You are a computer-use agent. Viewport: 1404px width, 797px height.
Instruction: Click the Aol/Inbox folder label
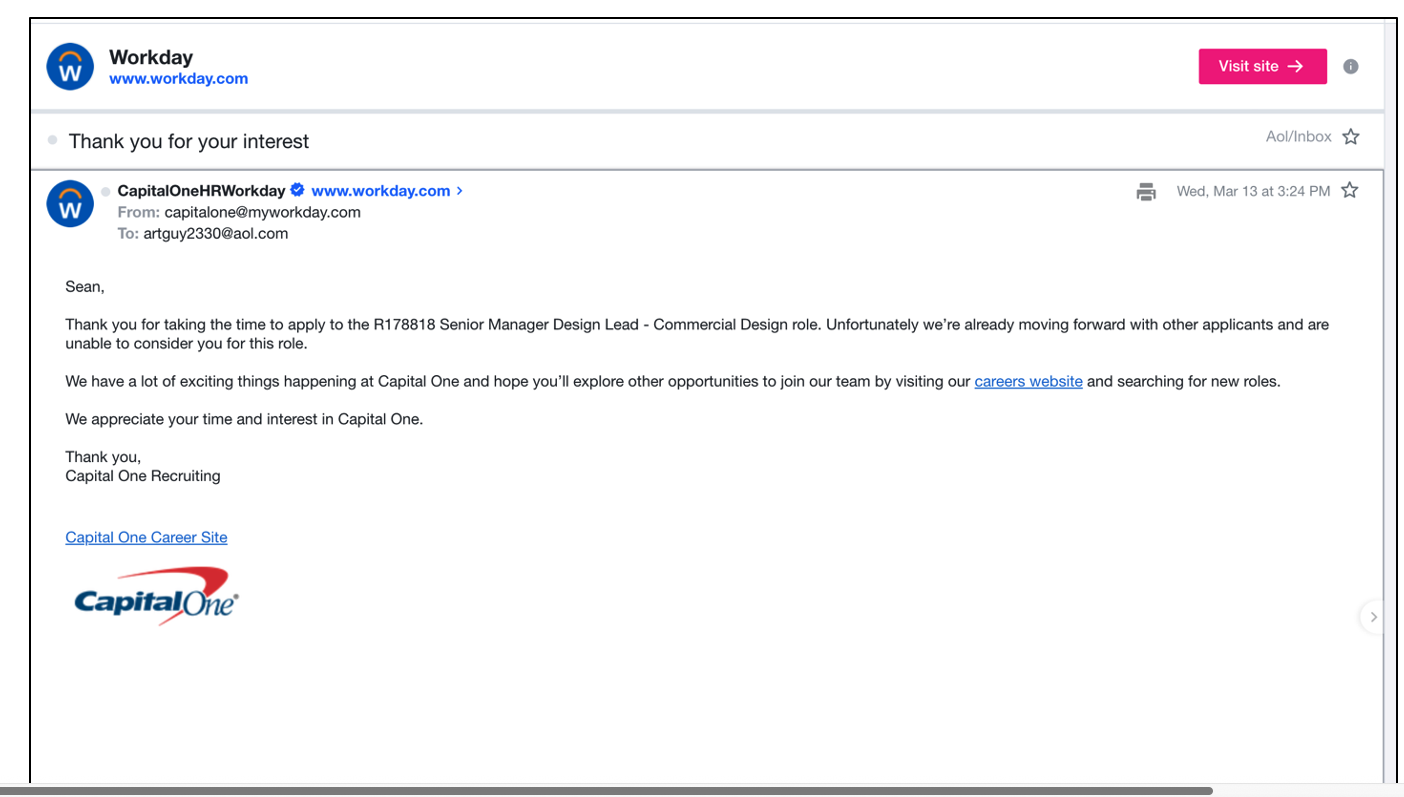pos(1298,136)
